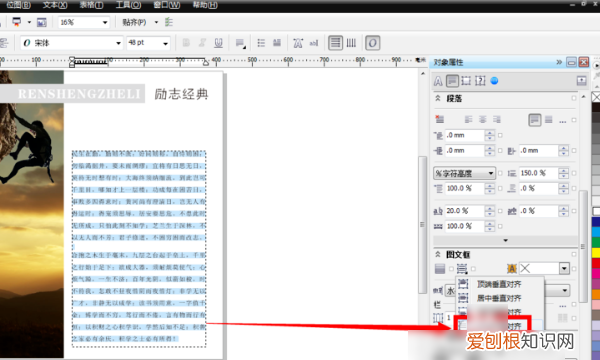This screenshot has height=360, width=600.
Task: Click the canvas vertical scrollbar
Action: tap(422, 224)
